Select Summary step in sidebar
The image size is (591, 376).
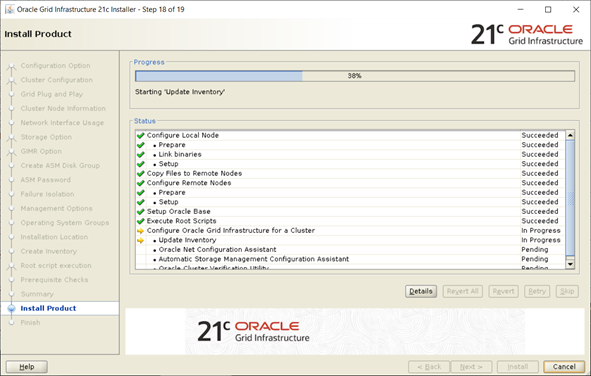[37, 294]
